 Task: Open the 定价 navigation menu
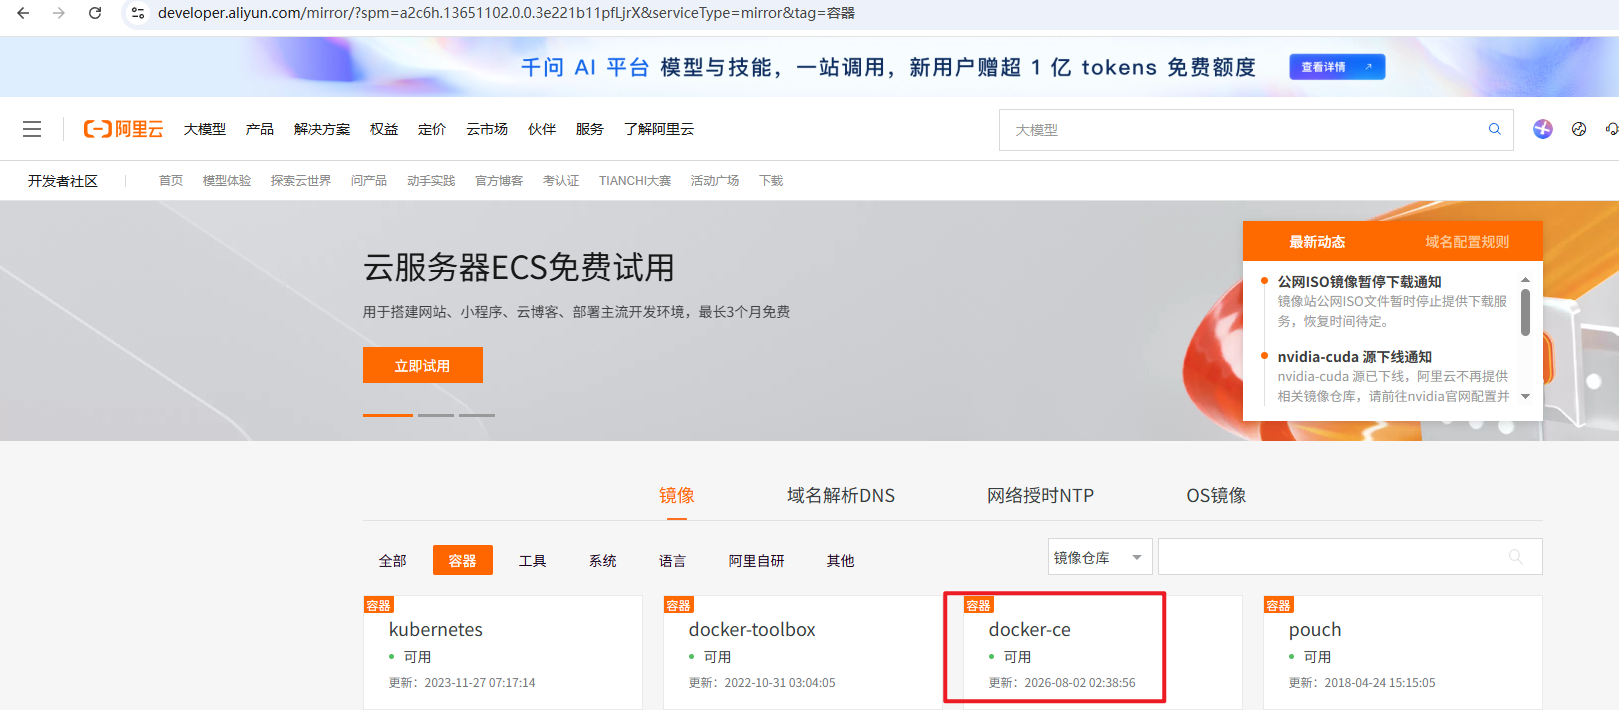[432, 129]
